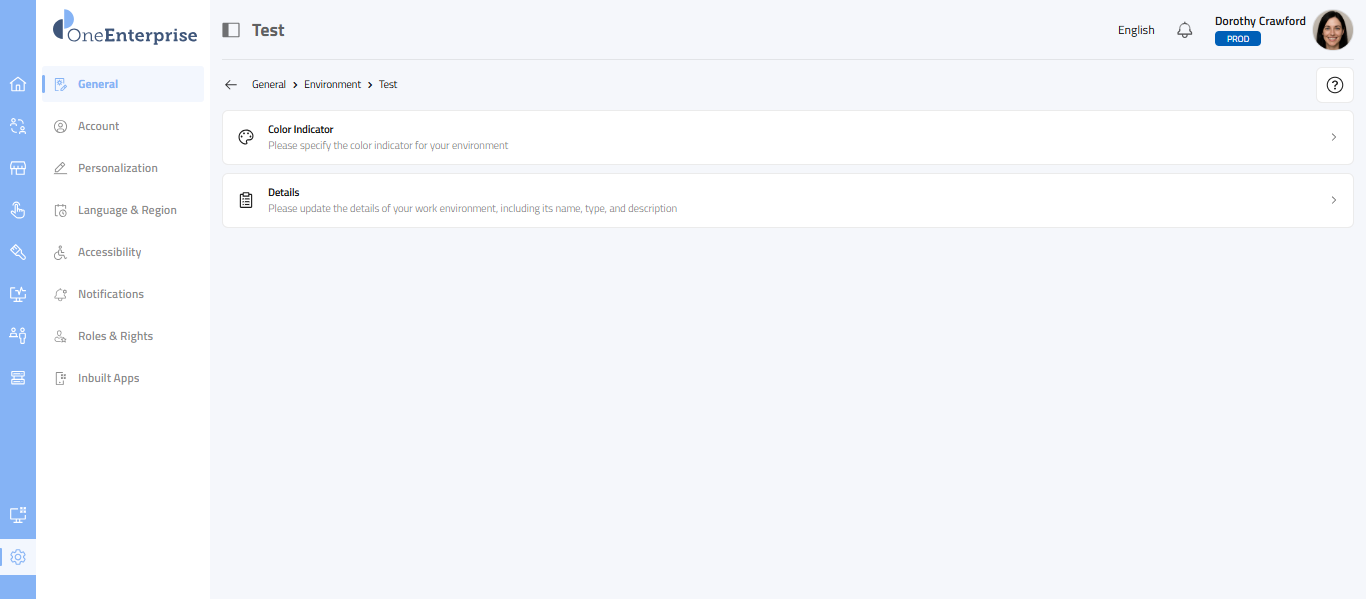Open the storefront icon in the left rail
The width and height of the screenshot is (1366, 599).
17,168
